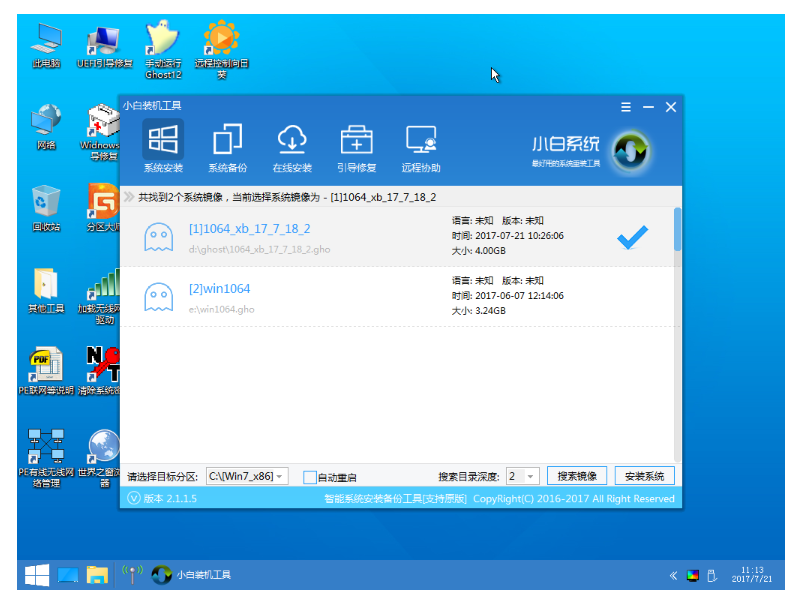The height and width of the screenshot is (597, 795).
Task: Launch 远程控制向日葵 desktop shortcut
Action: tap(222, 50)
